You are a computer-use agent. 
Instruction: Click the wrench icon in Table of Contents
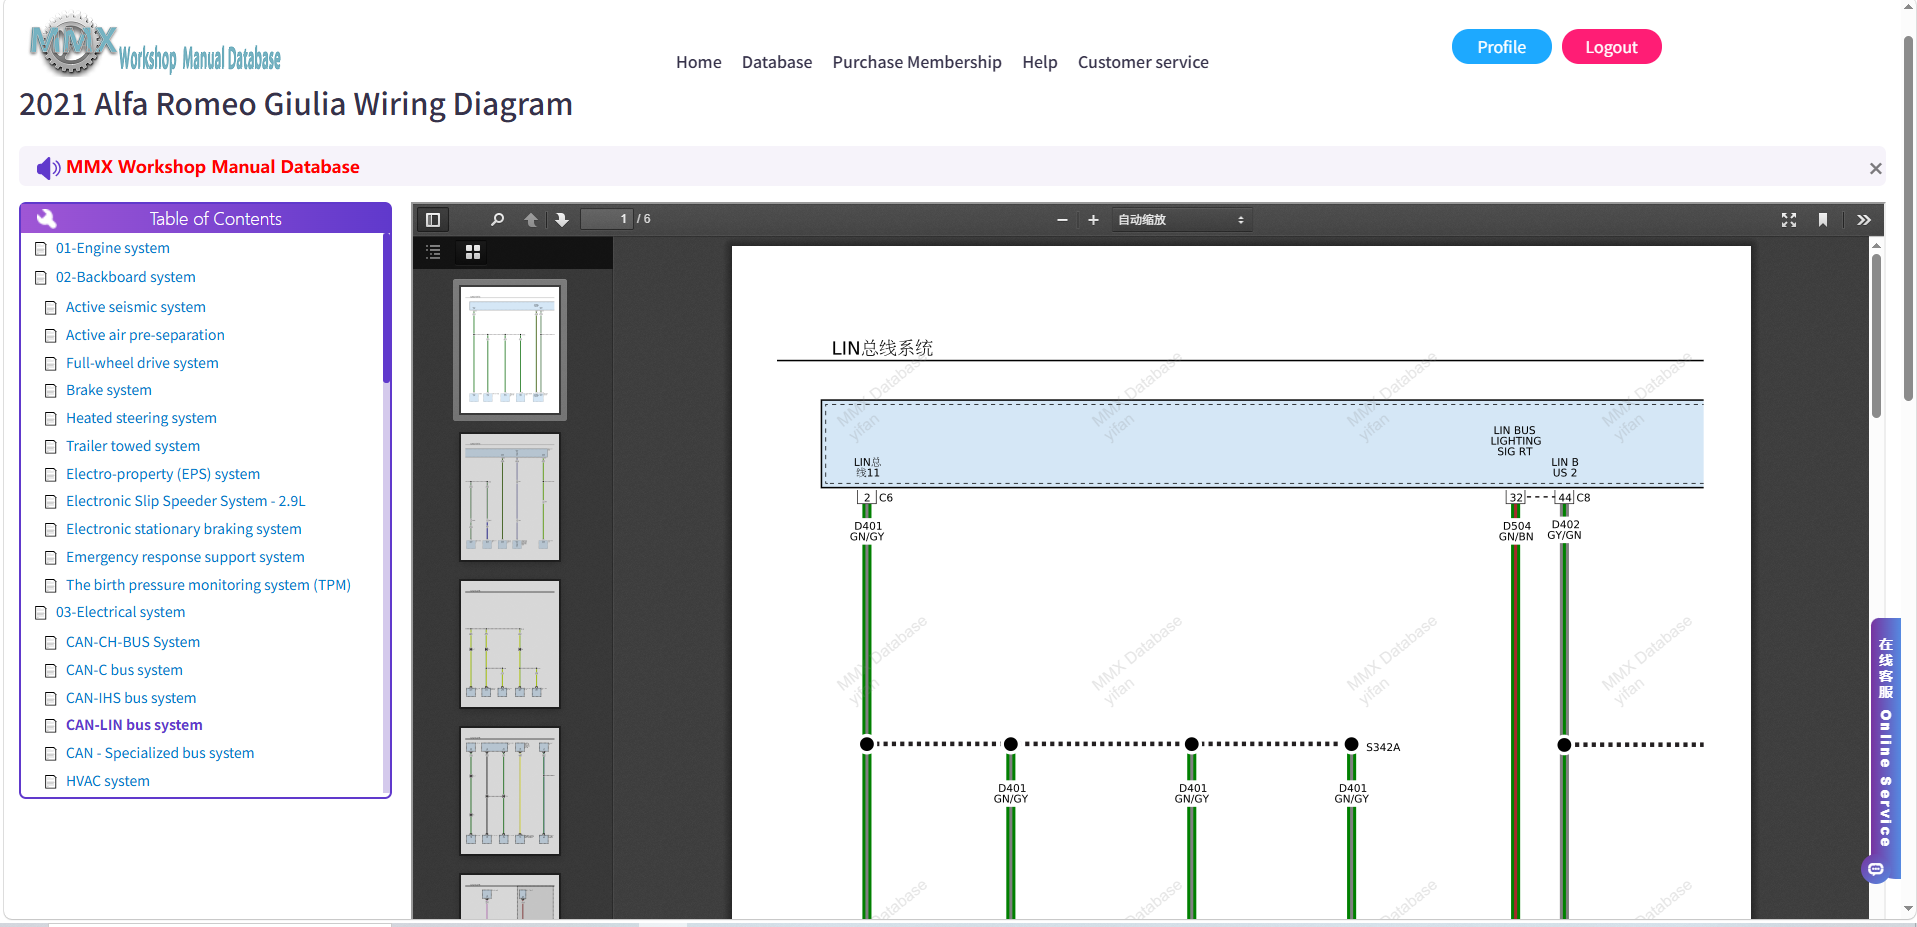pyautogui.click(x=46, y=218)
